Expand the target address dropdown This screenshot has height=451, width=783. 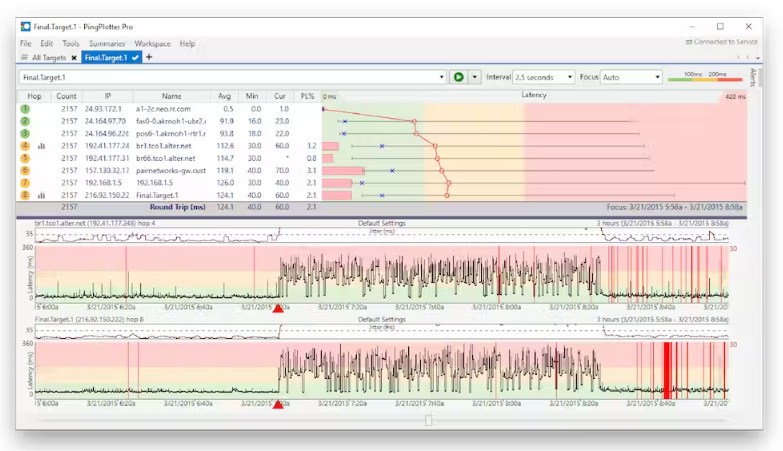[441, 77]
